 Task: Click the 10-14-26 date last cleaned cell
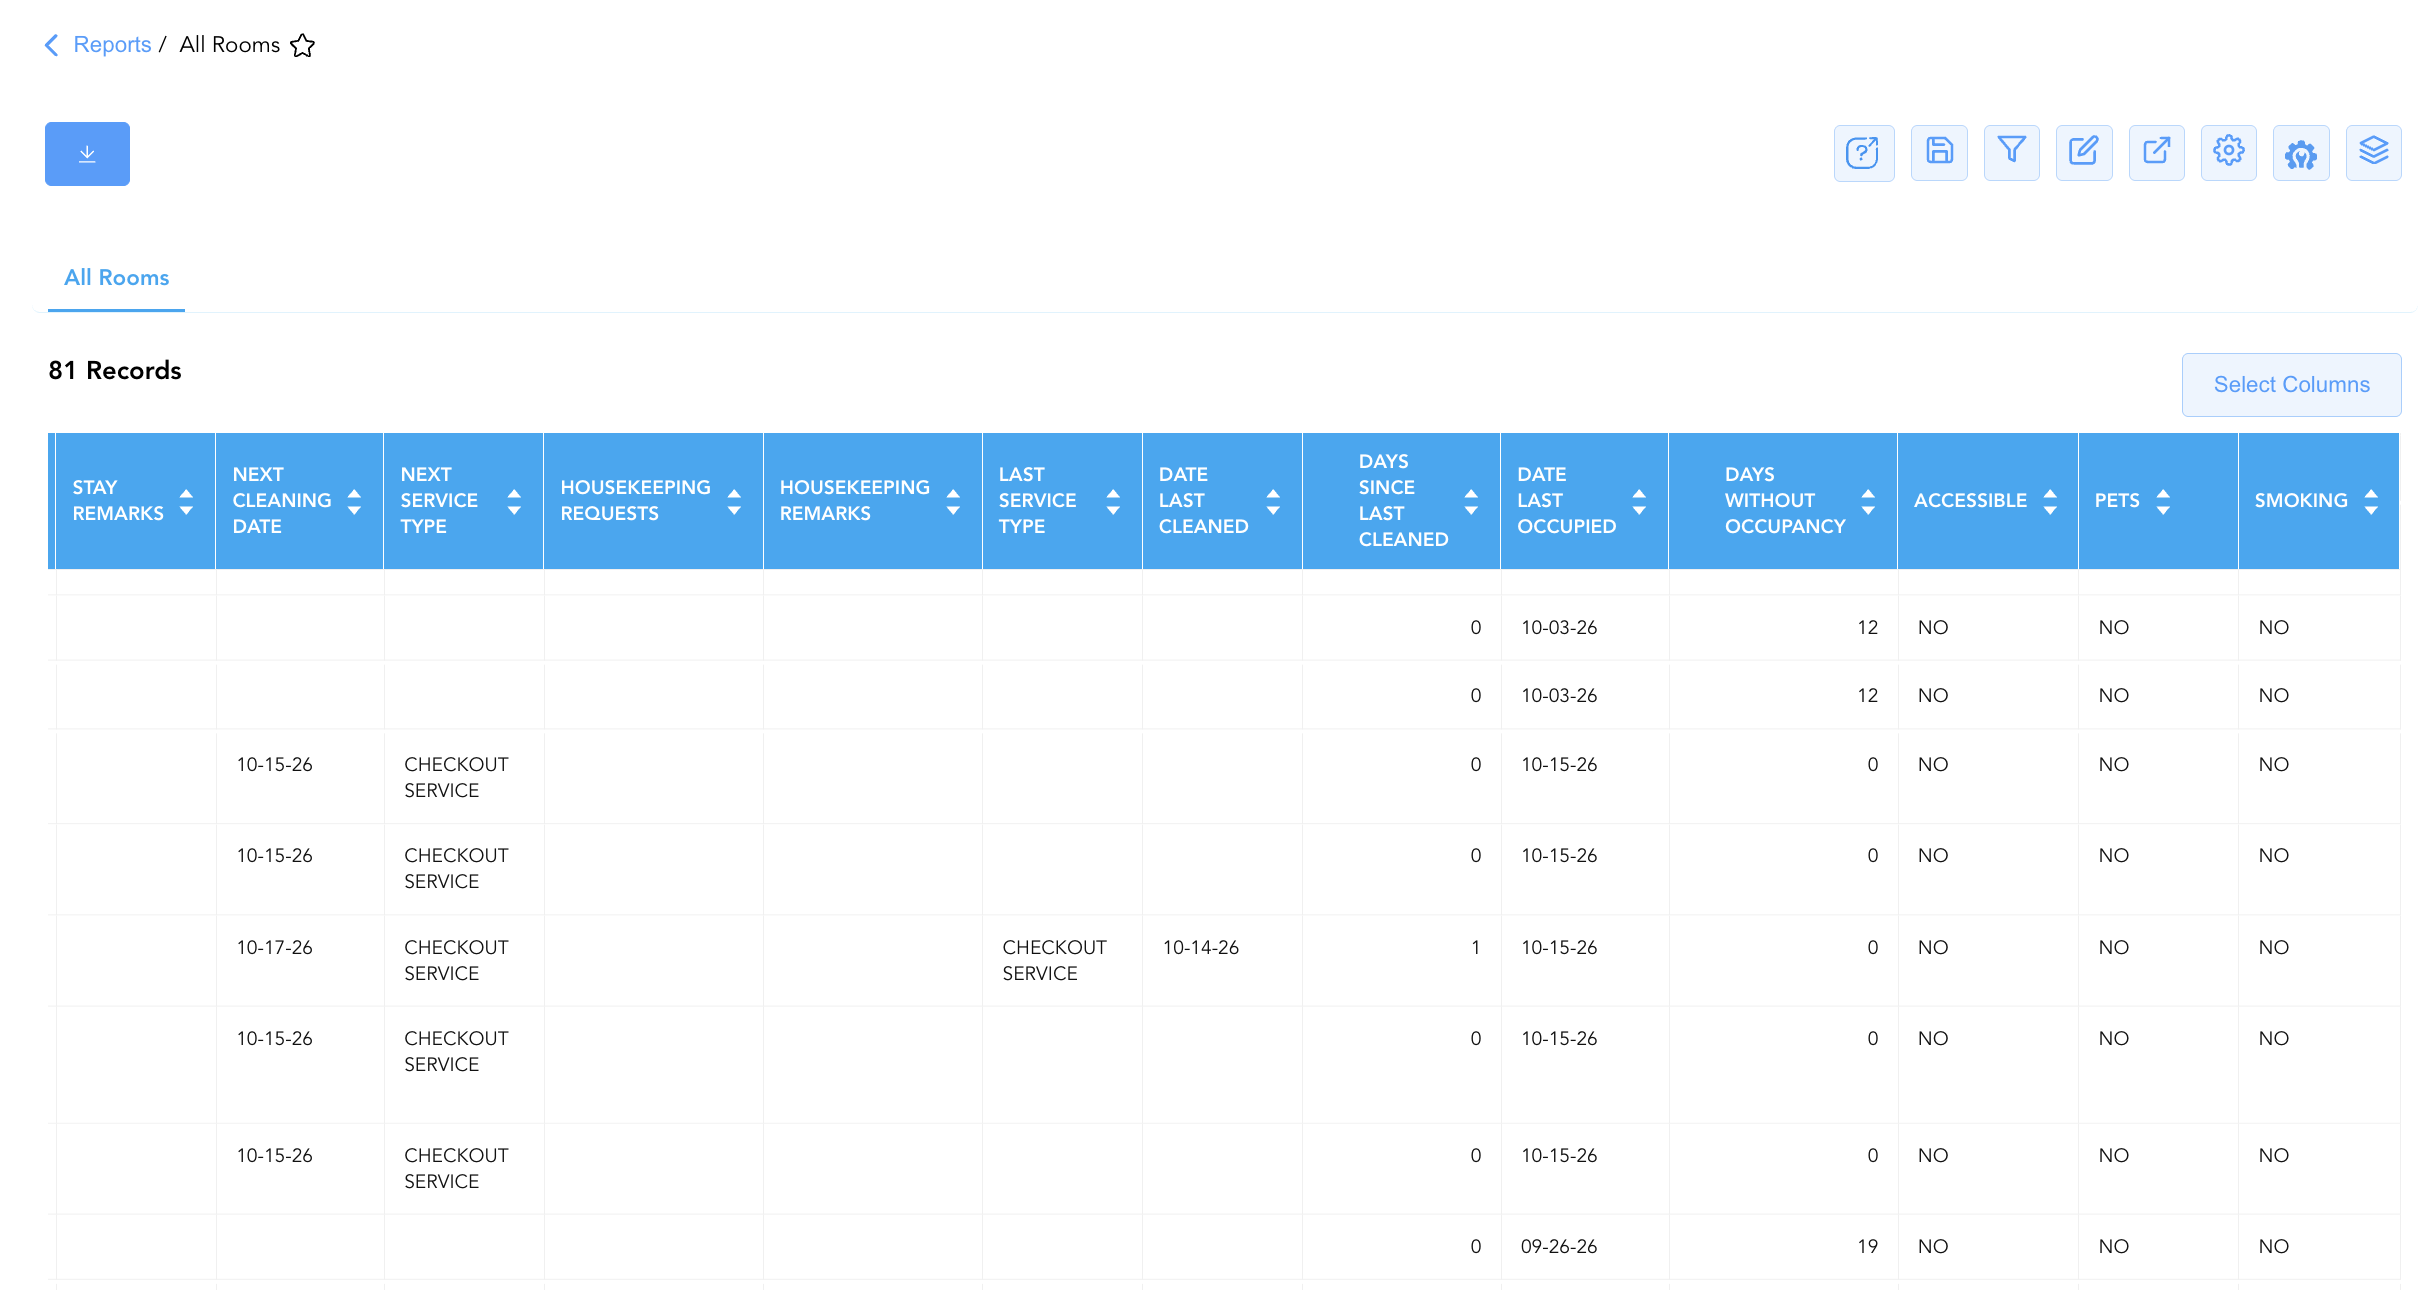click(1201, 947)
